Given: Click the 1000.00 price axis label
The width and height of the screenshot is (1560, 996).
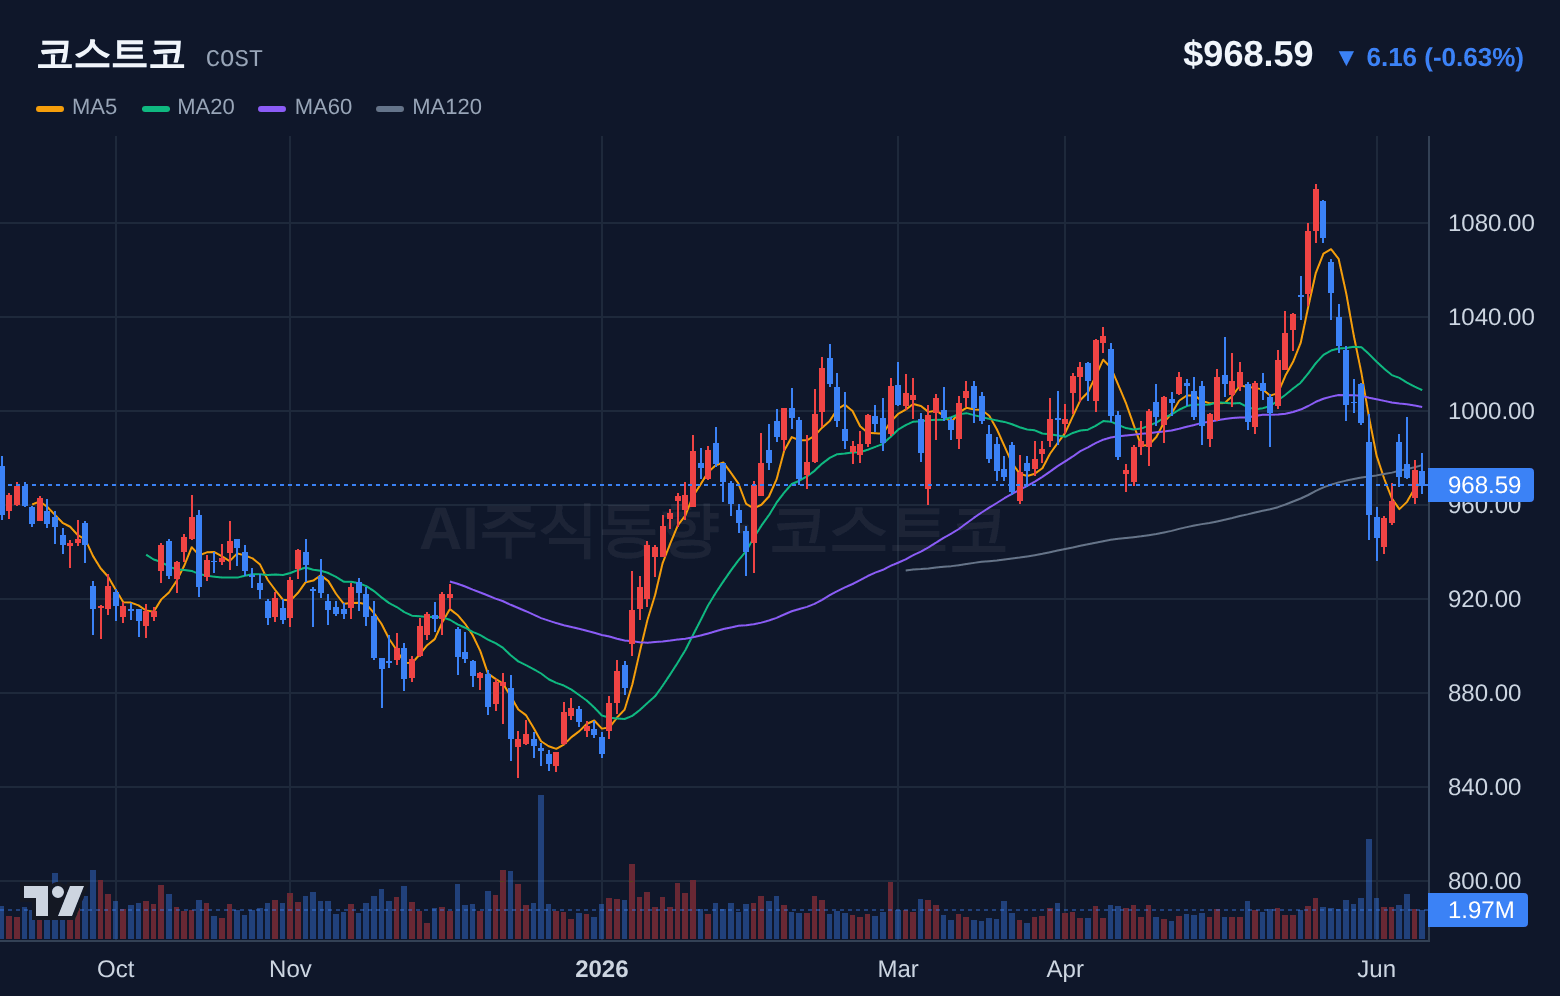Looking at the screenshot, I should [1491, 411].
